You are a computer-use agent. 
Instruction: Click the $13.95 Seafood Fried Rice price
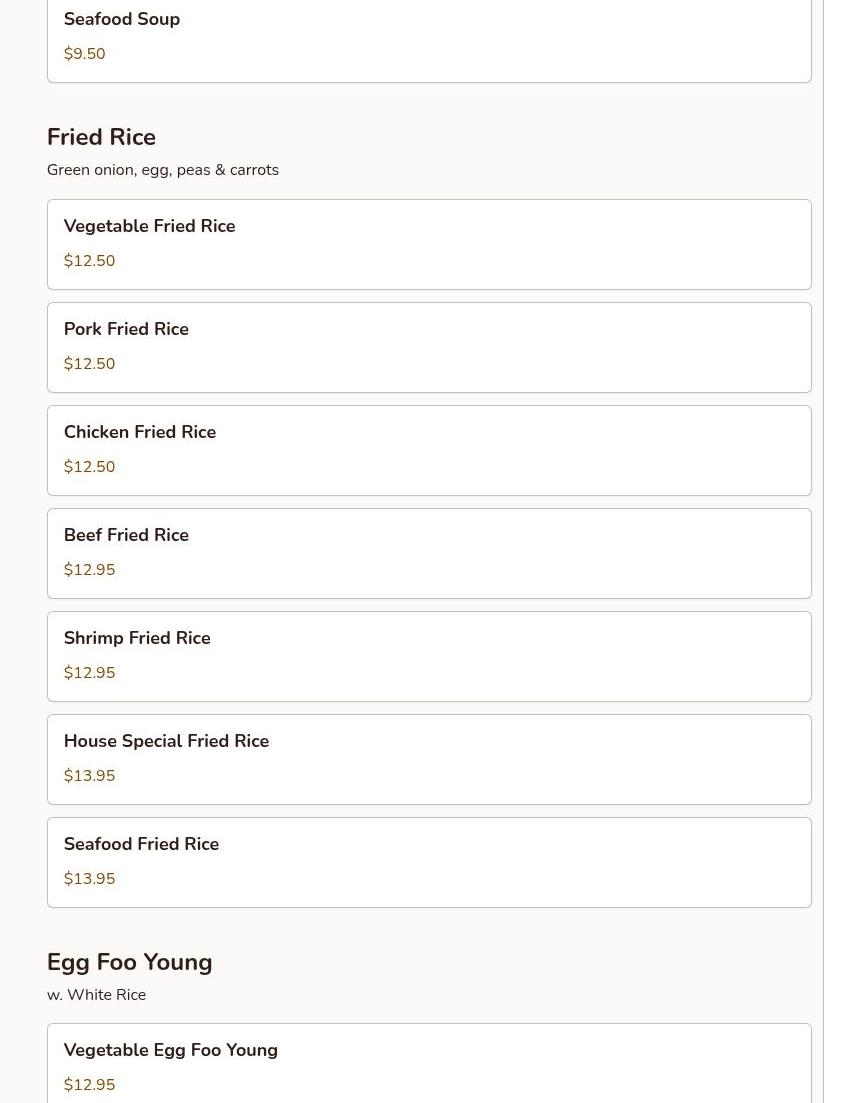pos(89,879)
